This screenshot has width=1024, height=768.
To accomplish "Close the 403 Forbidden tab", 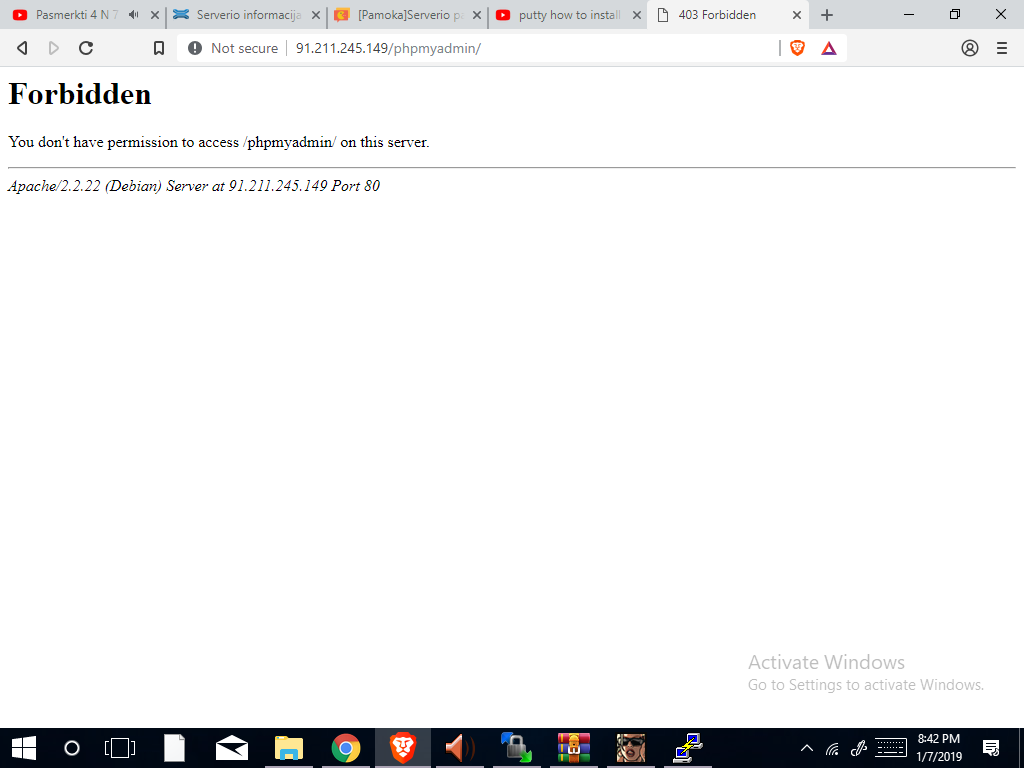I will point(797,15).
